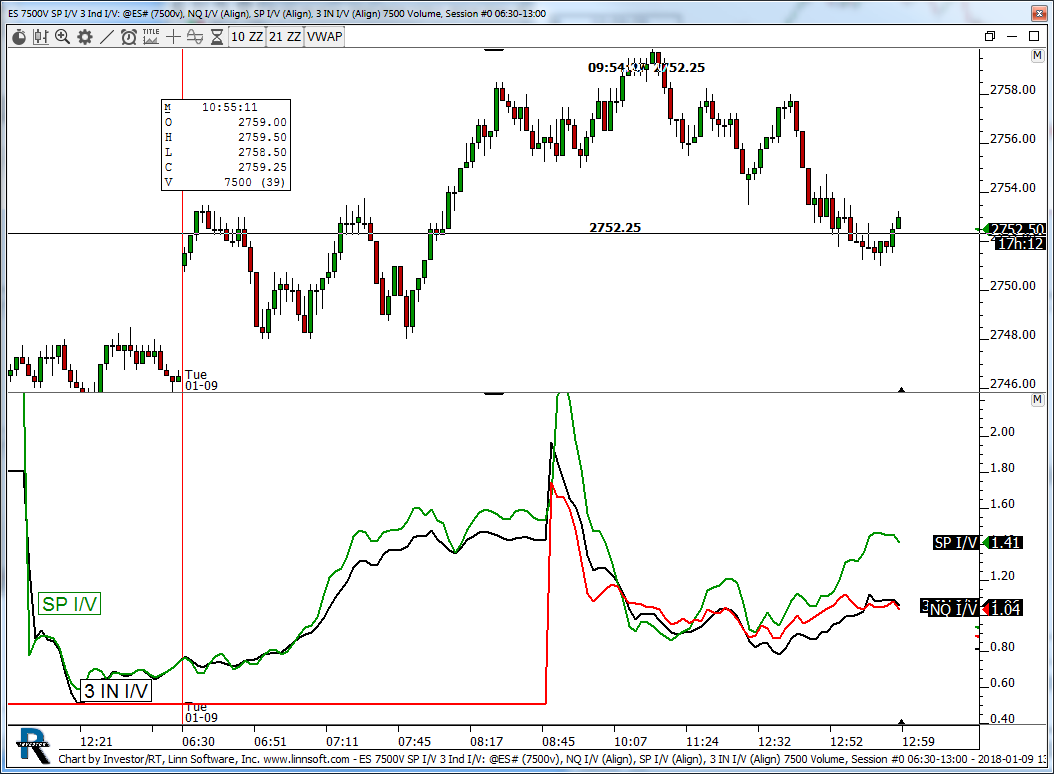
Task: Open chart preferences gear icon
Action: [85, 37]
